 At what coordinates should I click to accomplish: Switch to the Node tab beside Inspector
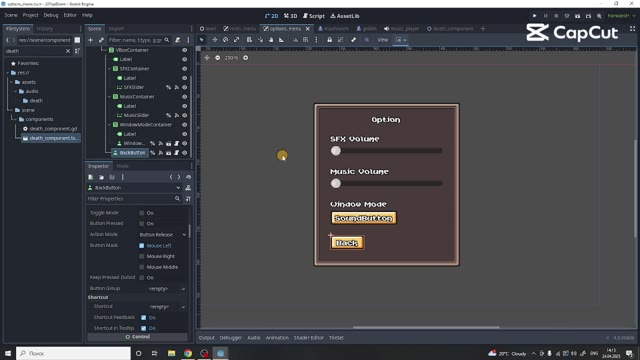pos(122,166)
